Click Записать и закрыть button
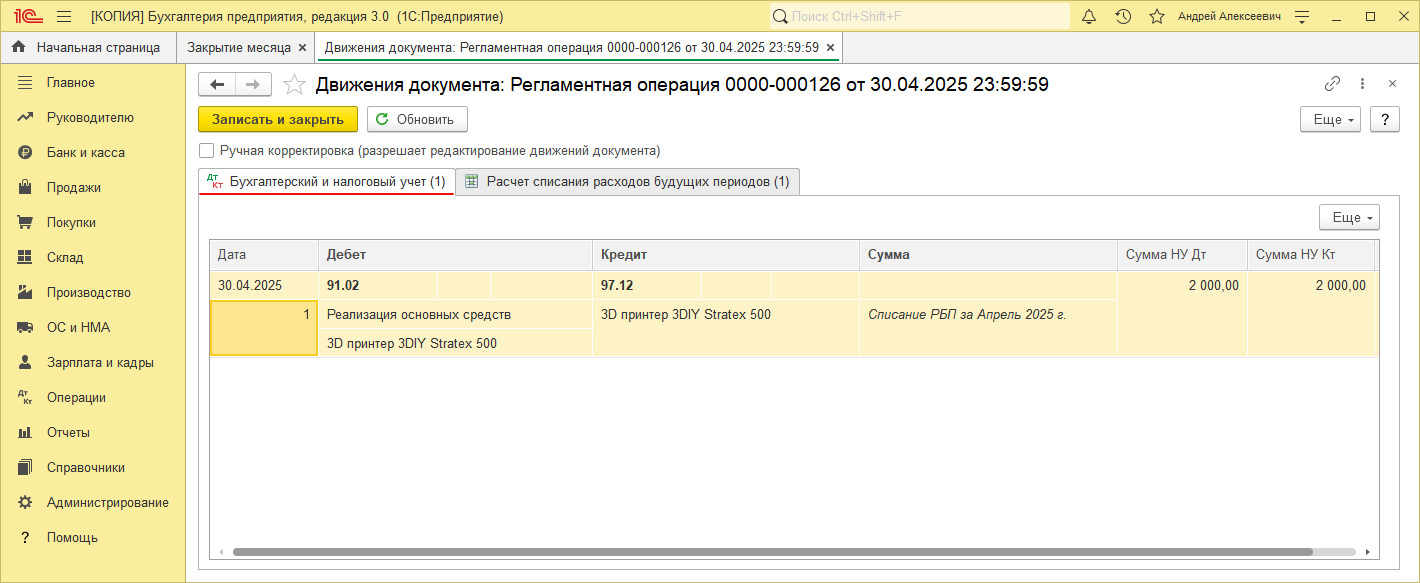This screenshot has width=1420, height=583. 278,119
